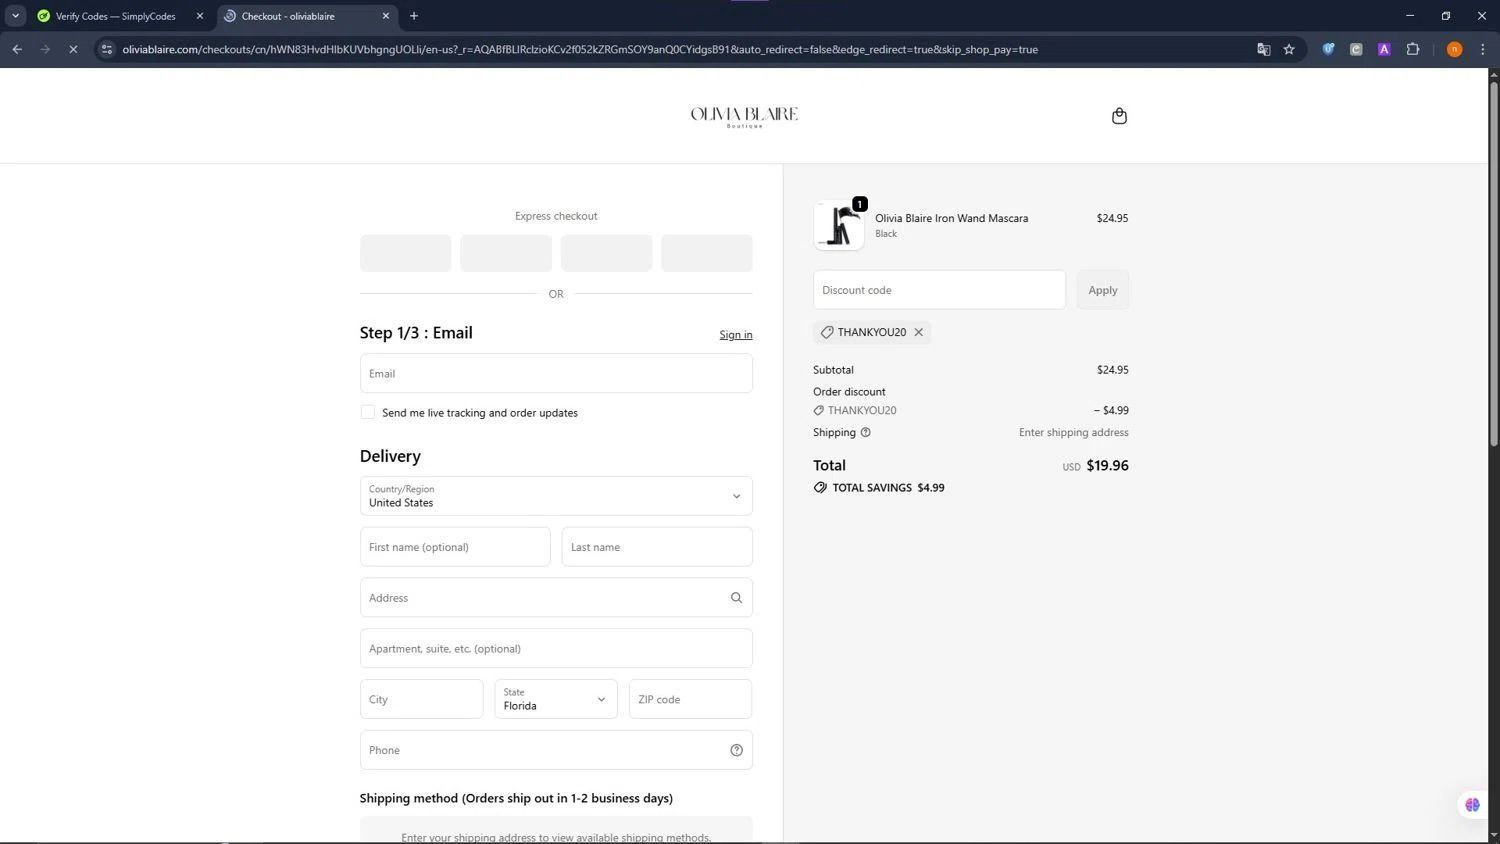Click the Address input field
The width and height of the screenshot is (1500, 844).
556,598
